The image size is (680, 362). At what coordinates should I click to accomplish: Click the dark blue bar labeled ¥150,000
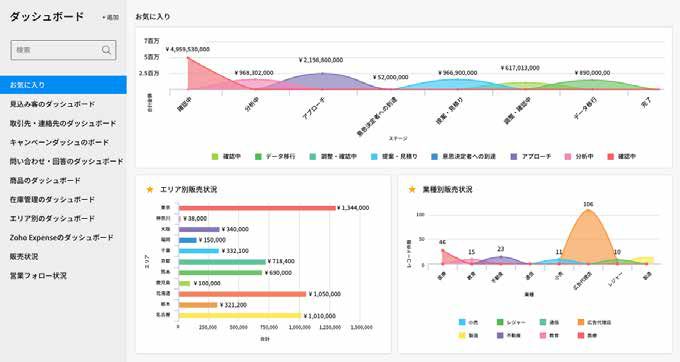[x=188, y=240]
